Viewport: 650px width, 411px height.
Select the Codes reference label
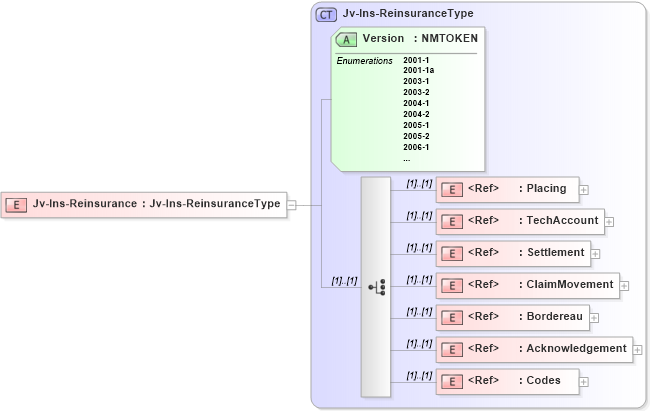[x=514, y=380]
